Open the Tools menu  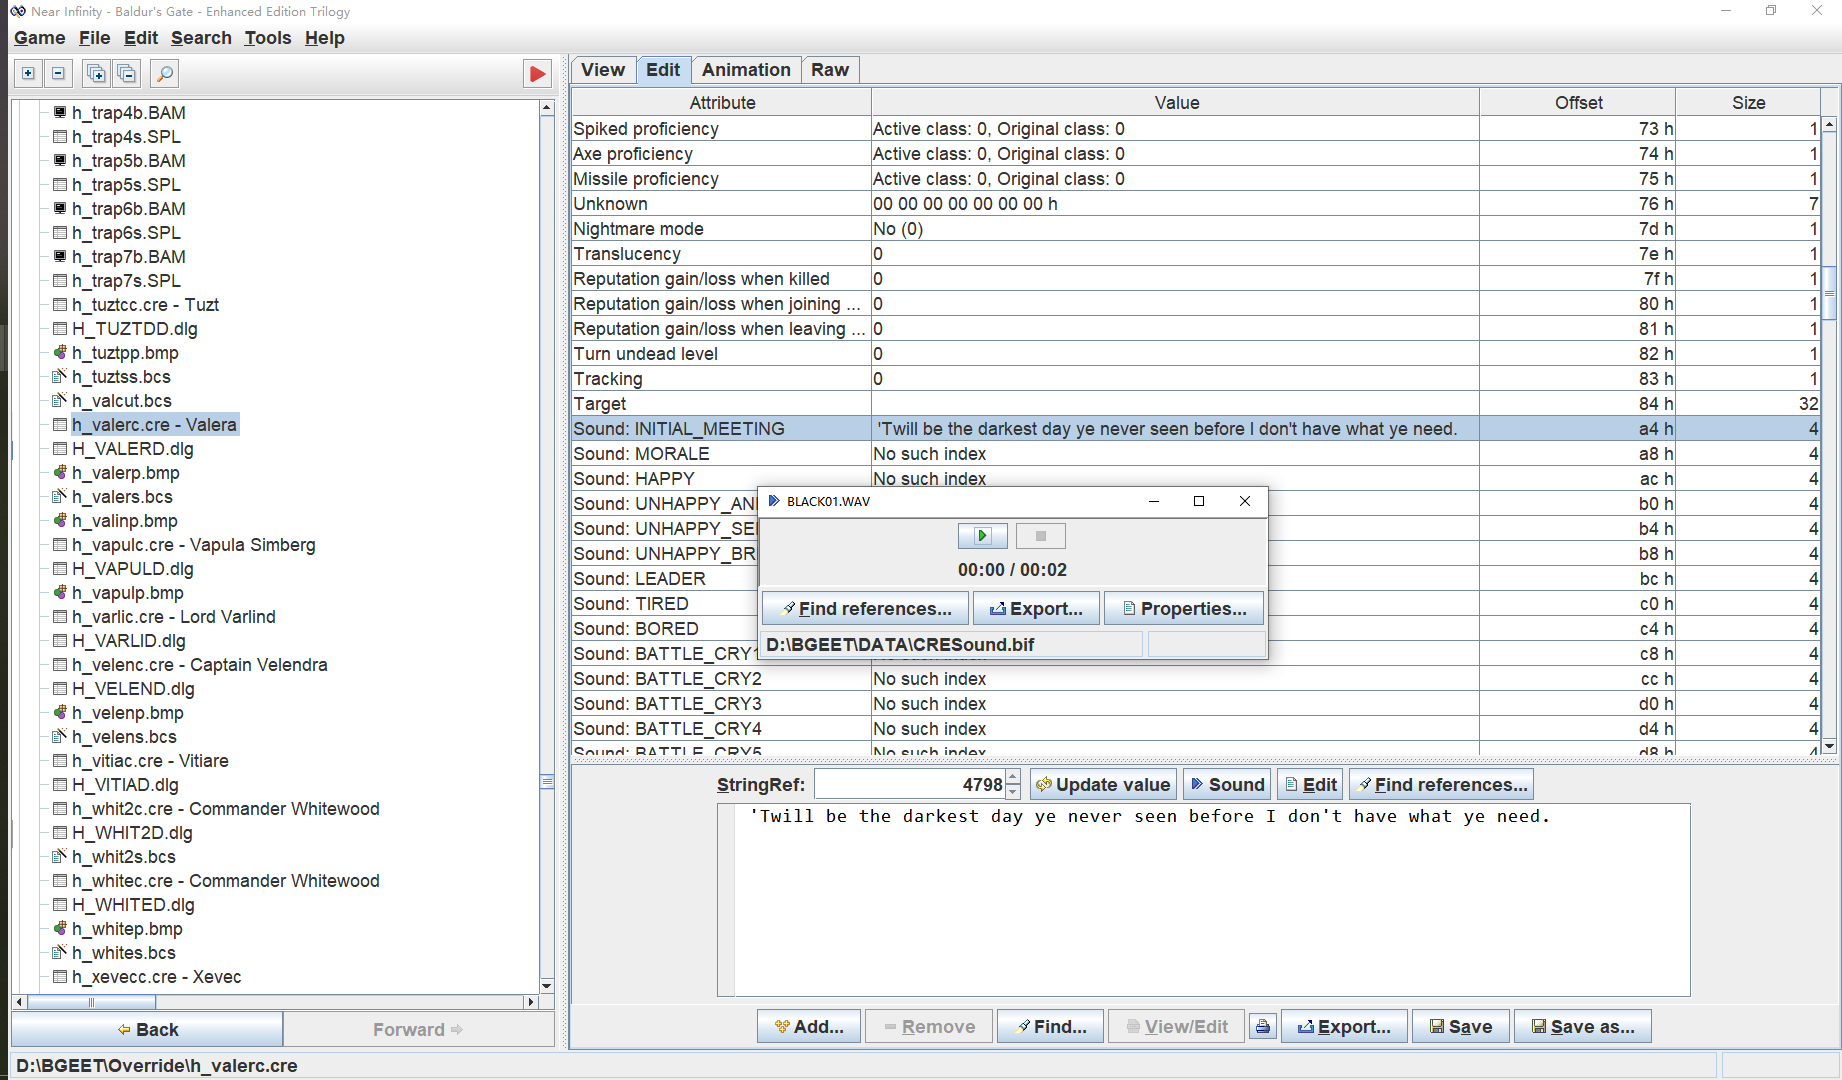pos(268,38)
